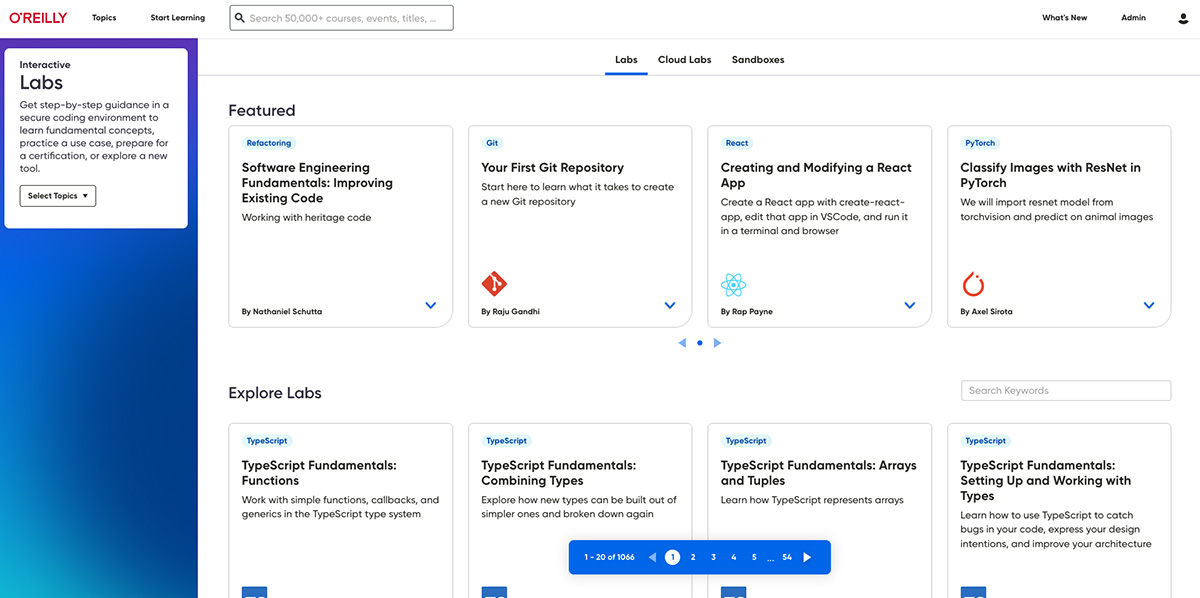Click author By Axel Sirota
Image resolution: width=1200 pixels, height=598 pixels.
click(986, 312)
